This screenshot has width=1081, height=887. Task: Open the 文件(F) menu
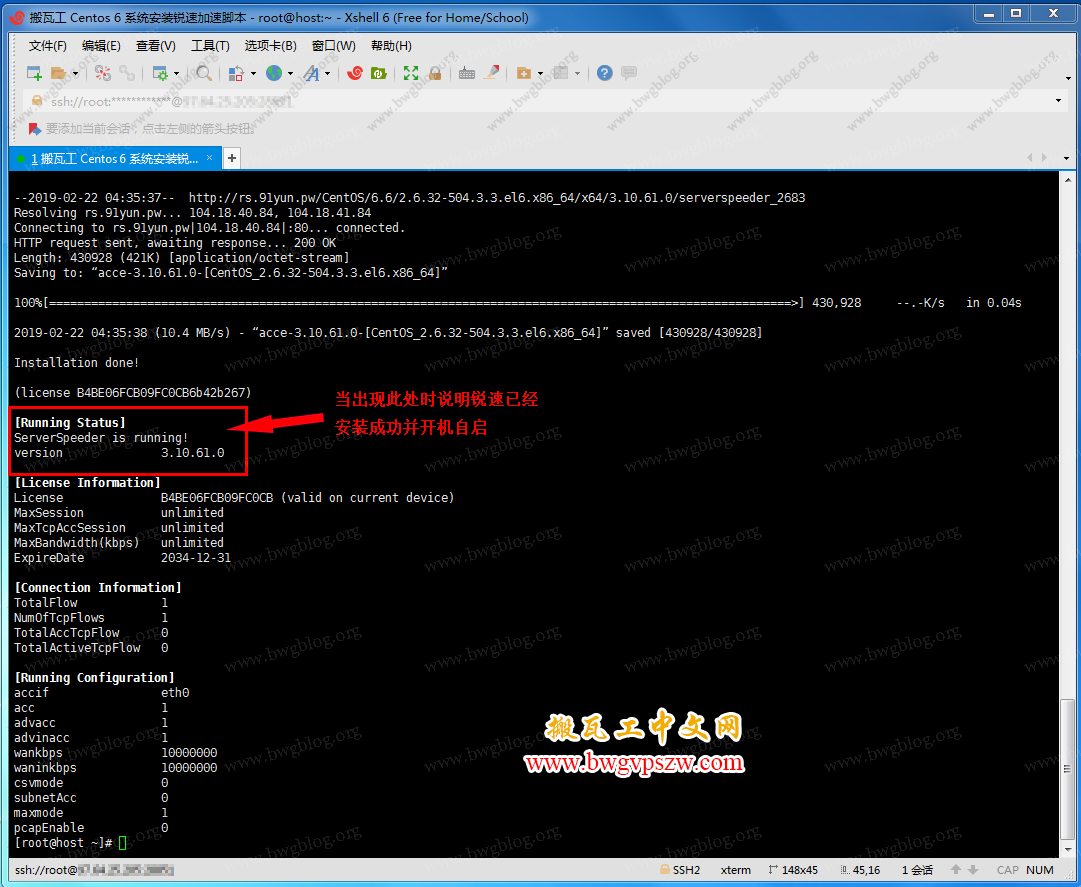pyautogui.click(x=48, y=45)
